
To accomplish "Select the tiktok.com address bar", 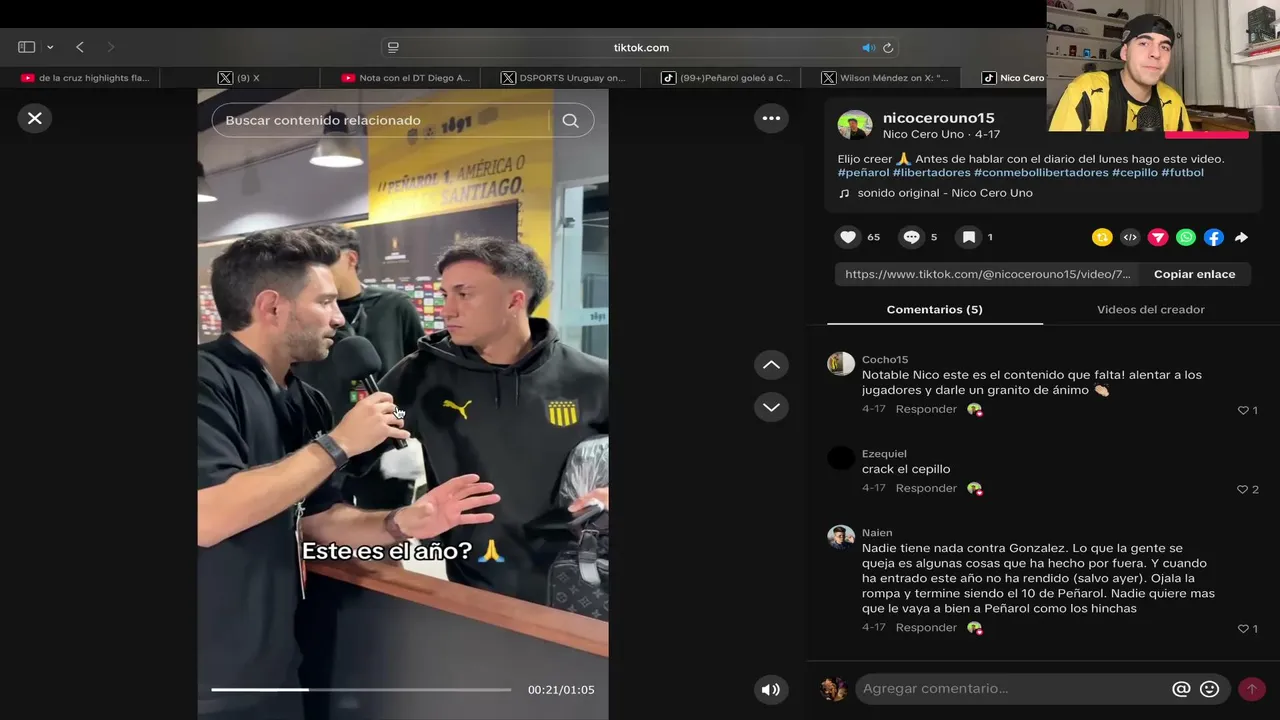I will [x=641, y=47].
